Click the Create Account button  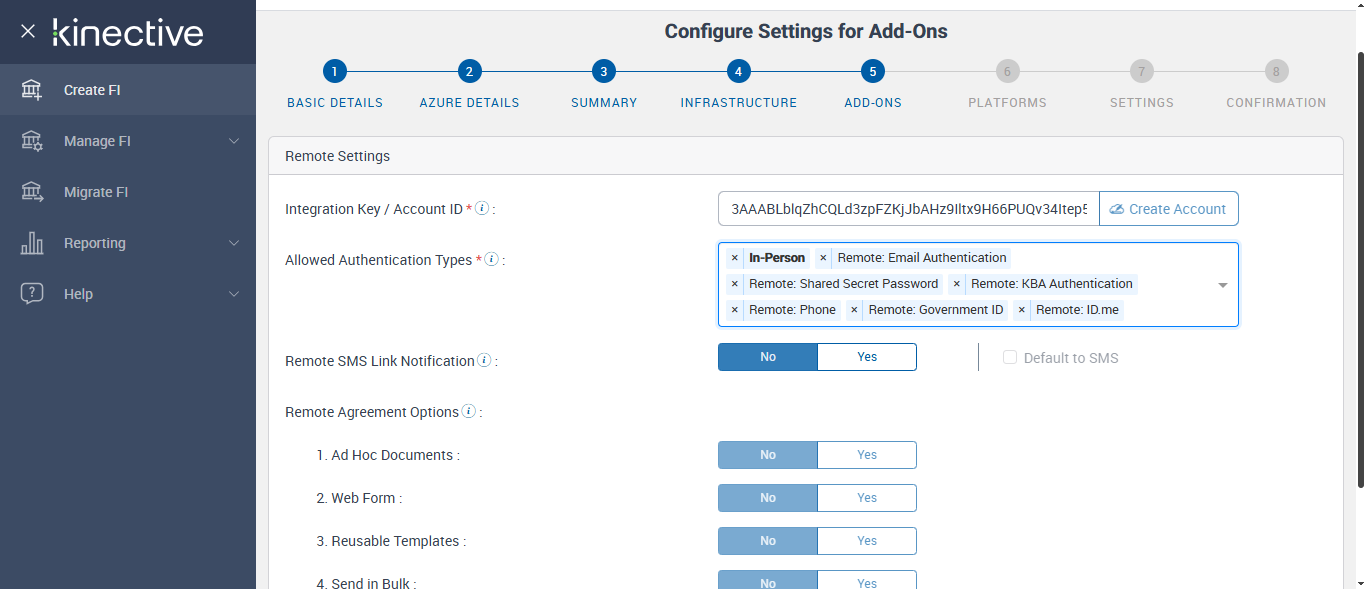click(1168, 209)
